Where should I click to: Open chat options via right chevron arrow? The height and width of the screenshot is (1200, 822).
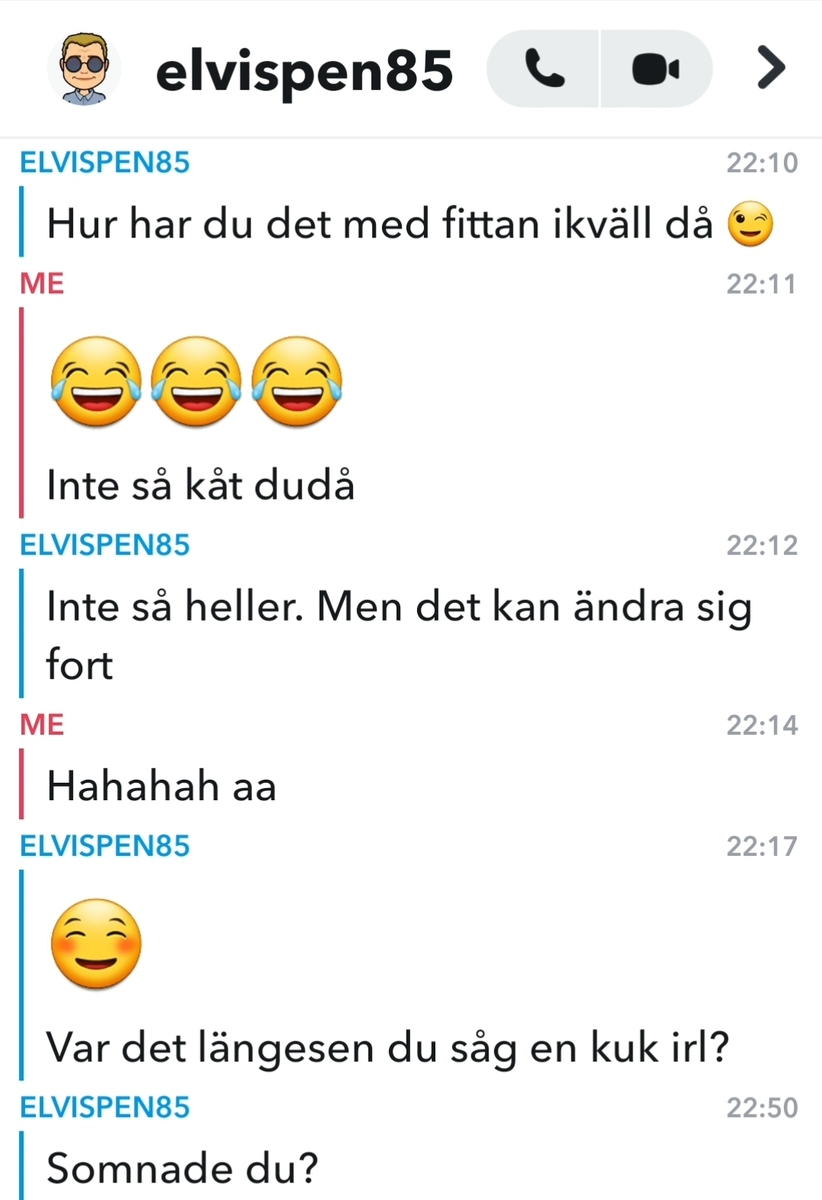[x=770, y=69]
